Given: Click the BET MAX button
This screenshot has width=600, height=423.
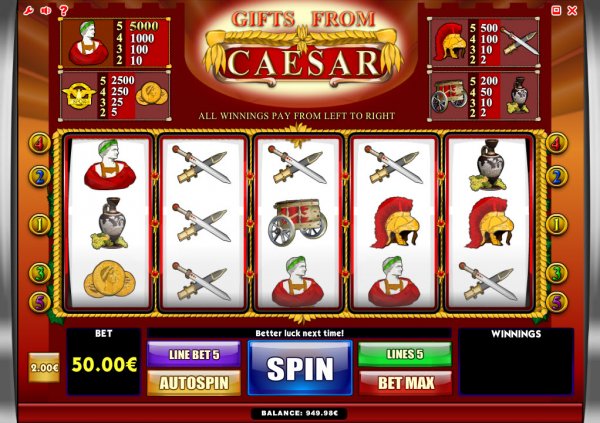Looking at the screenshot, I should coord(405,383).
